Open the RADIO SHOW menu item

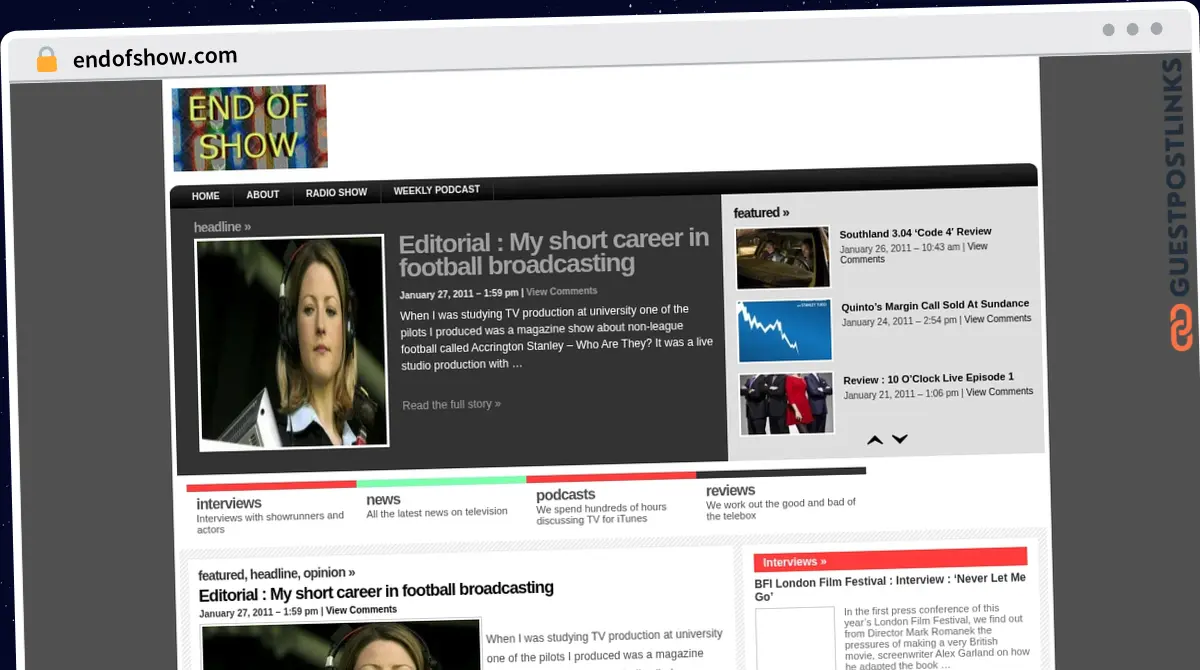click(x=336, y=192)
